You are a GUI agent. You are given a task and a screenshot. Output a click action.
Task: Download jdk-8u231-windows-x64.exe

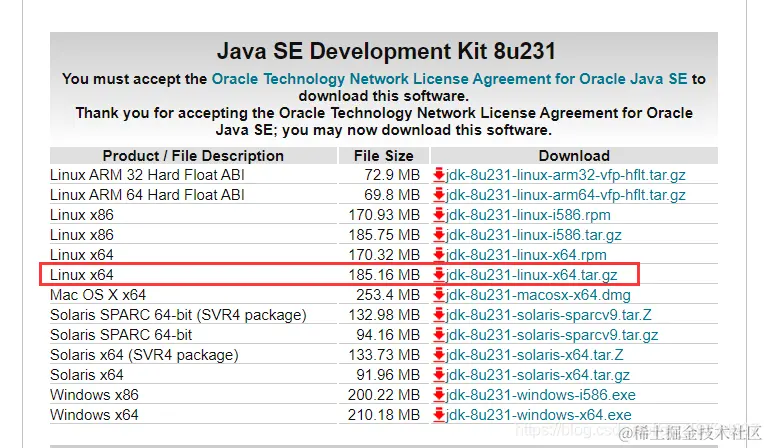point(539,415)
